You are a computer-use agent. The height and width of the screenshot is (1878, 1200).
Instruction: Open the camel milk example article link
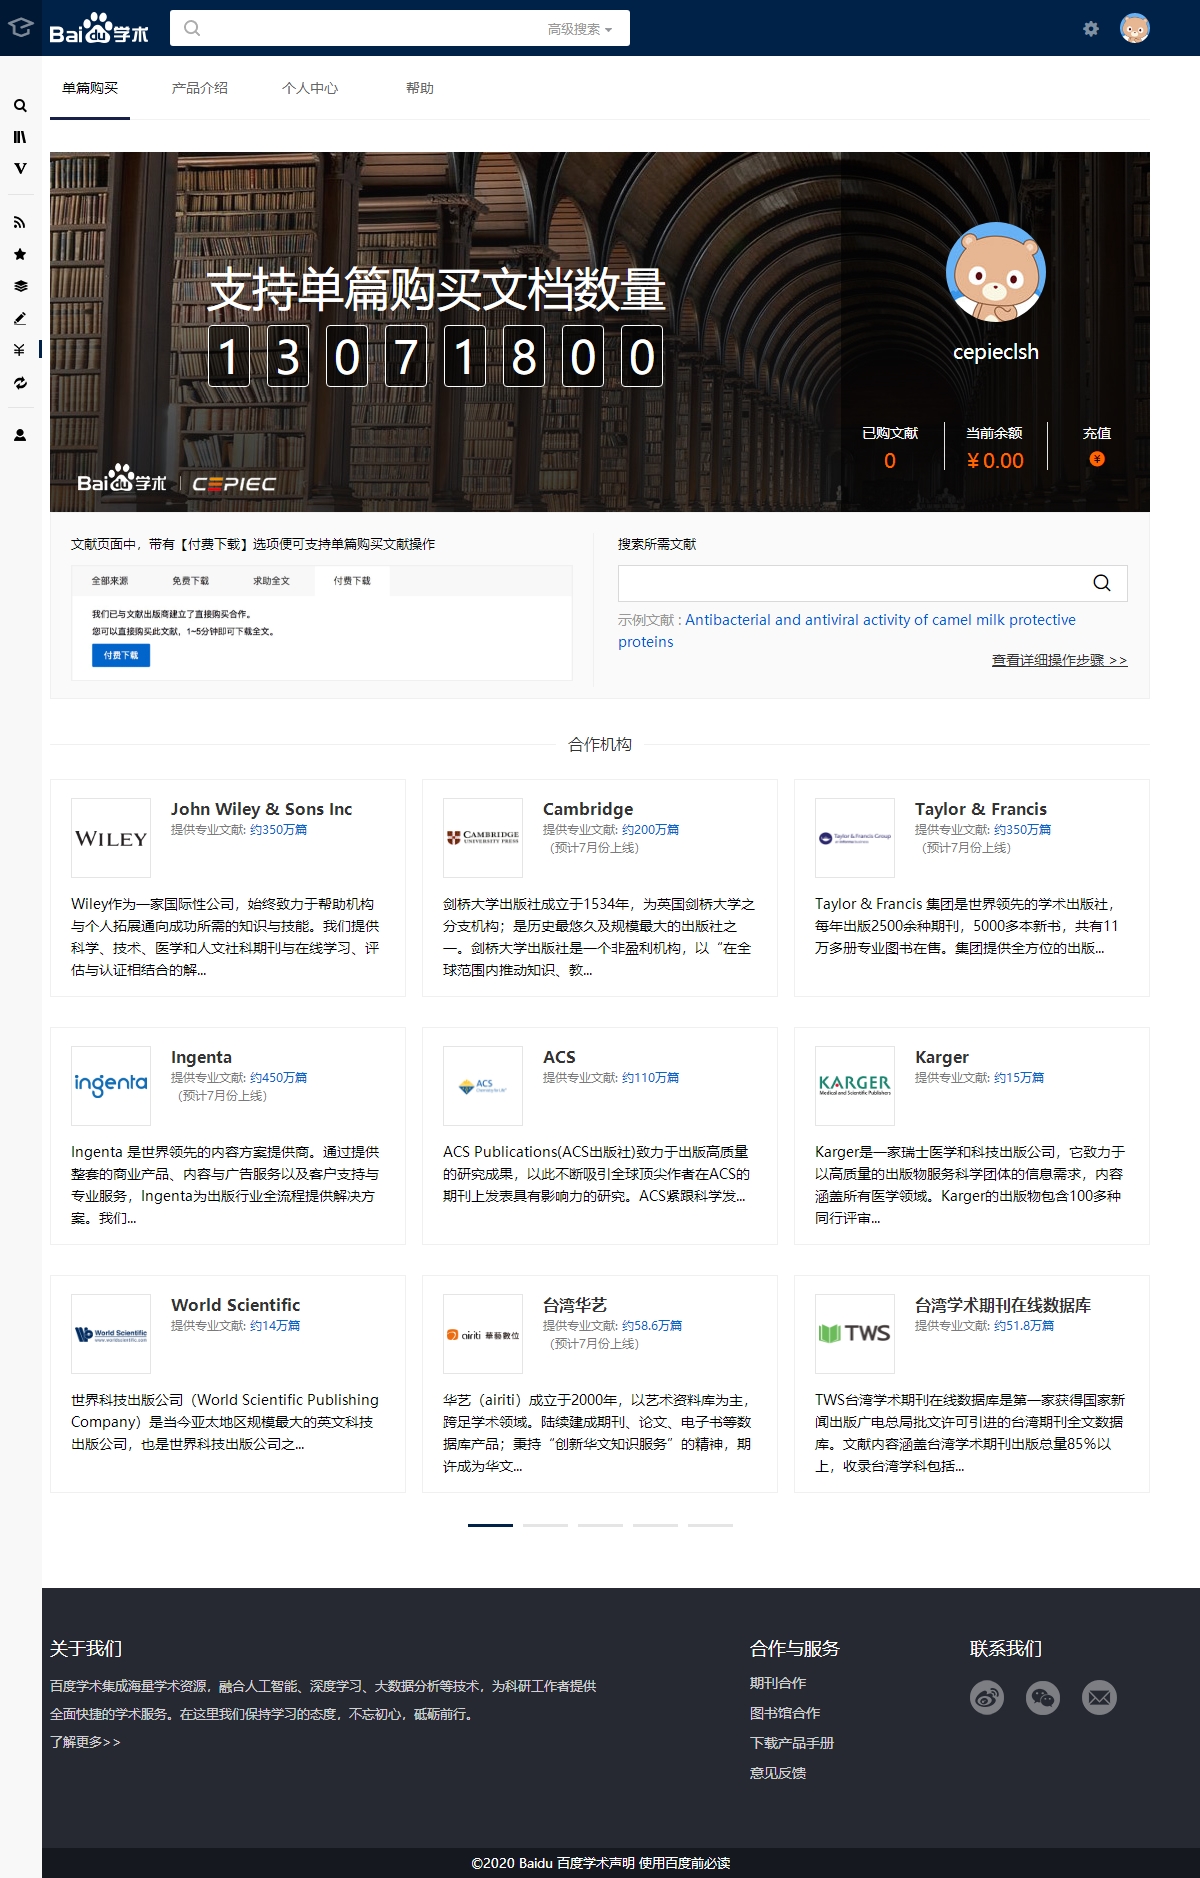pos(879,620)
